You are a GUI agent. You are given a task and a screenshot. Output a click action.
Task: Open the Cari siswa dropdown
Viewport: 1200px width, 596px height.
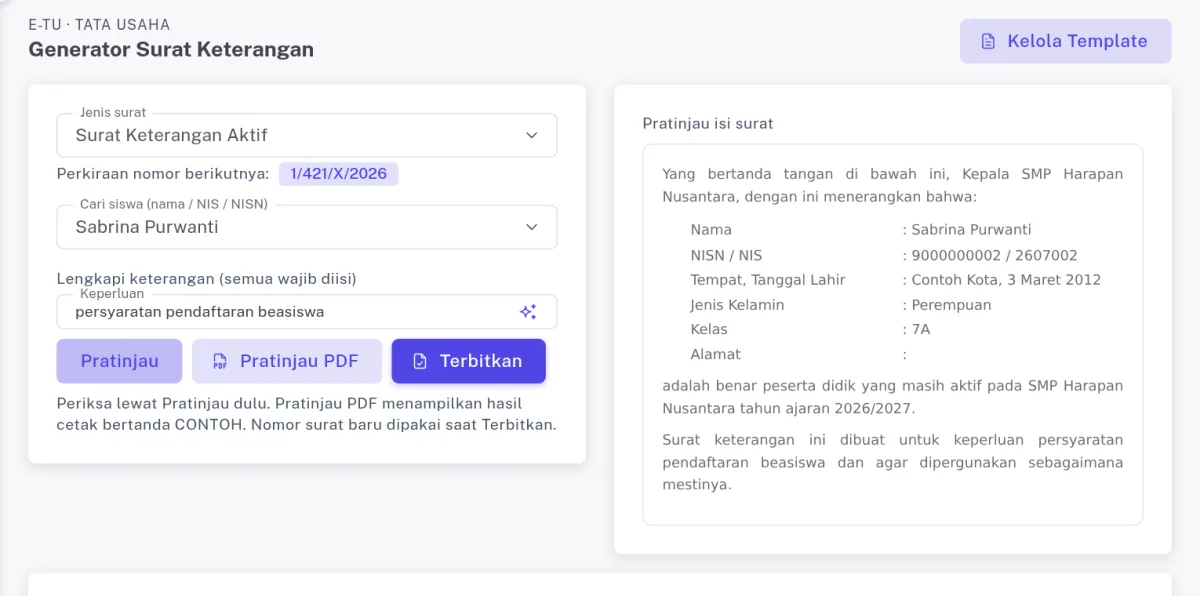(x=307, y=227)
